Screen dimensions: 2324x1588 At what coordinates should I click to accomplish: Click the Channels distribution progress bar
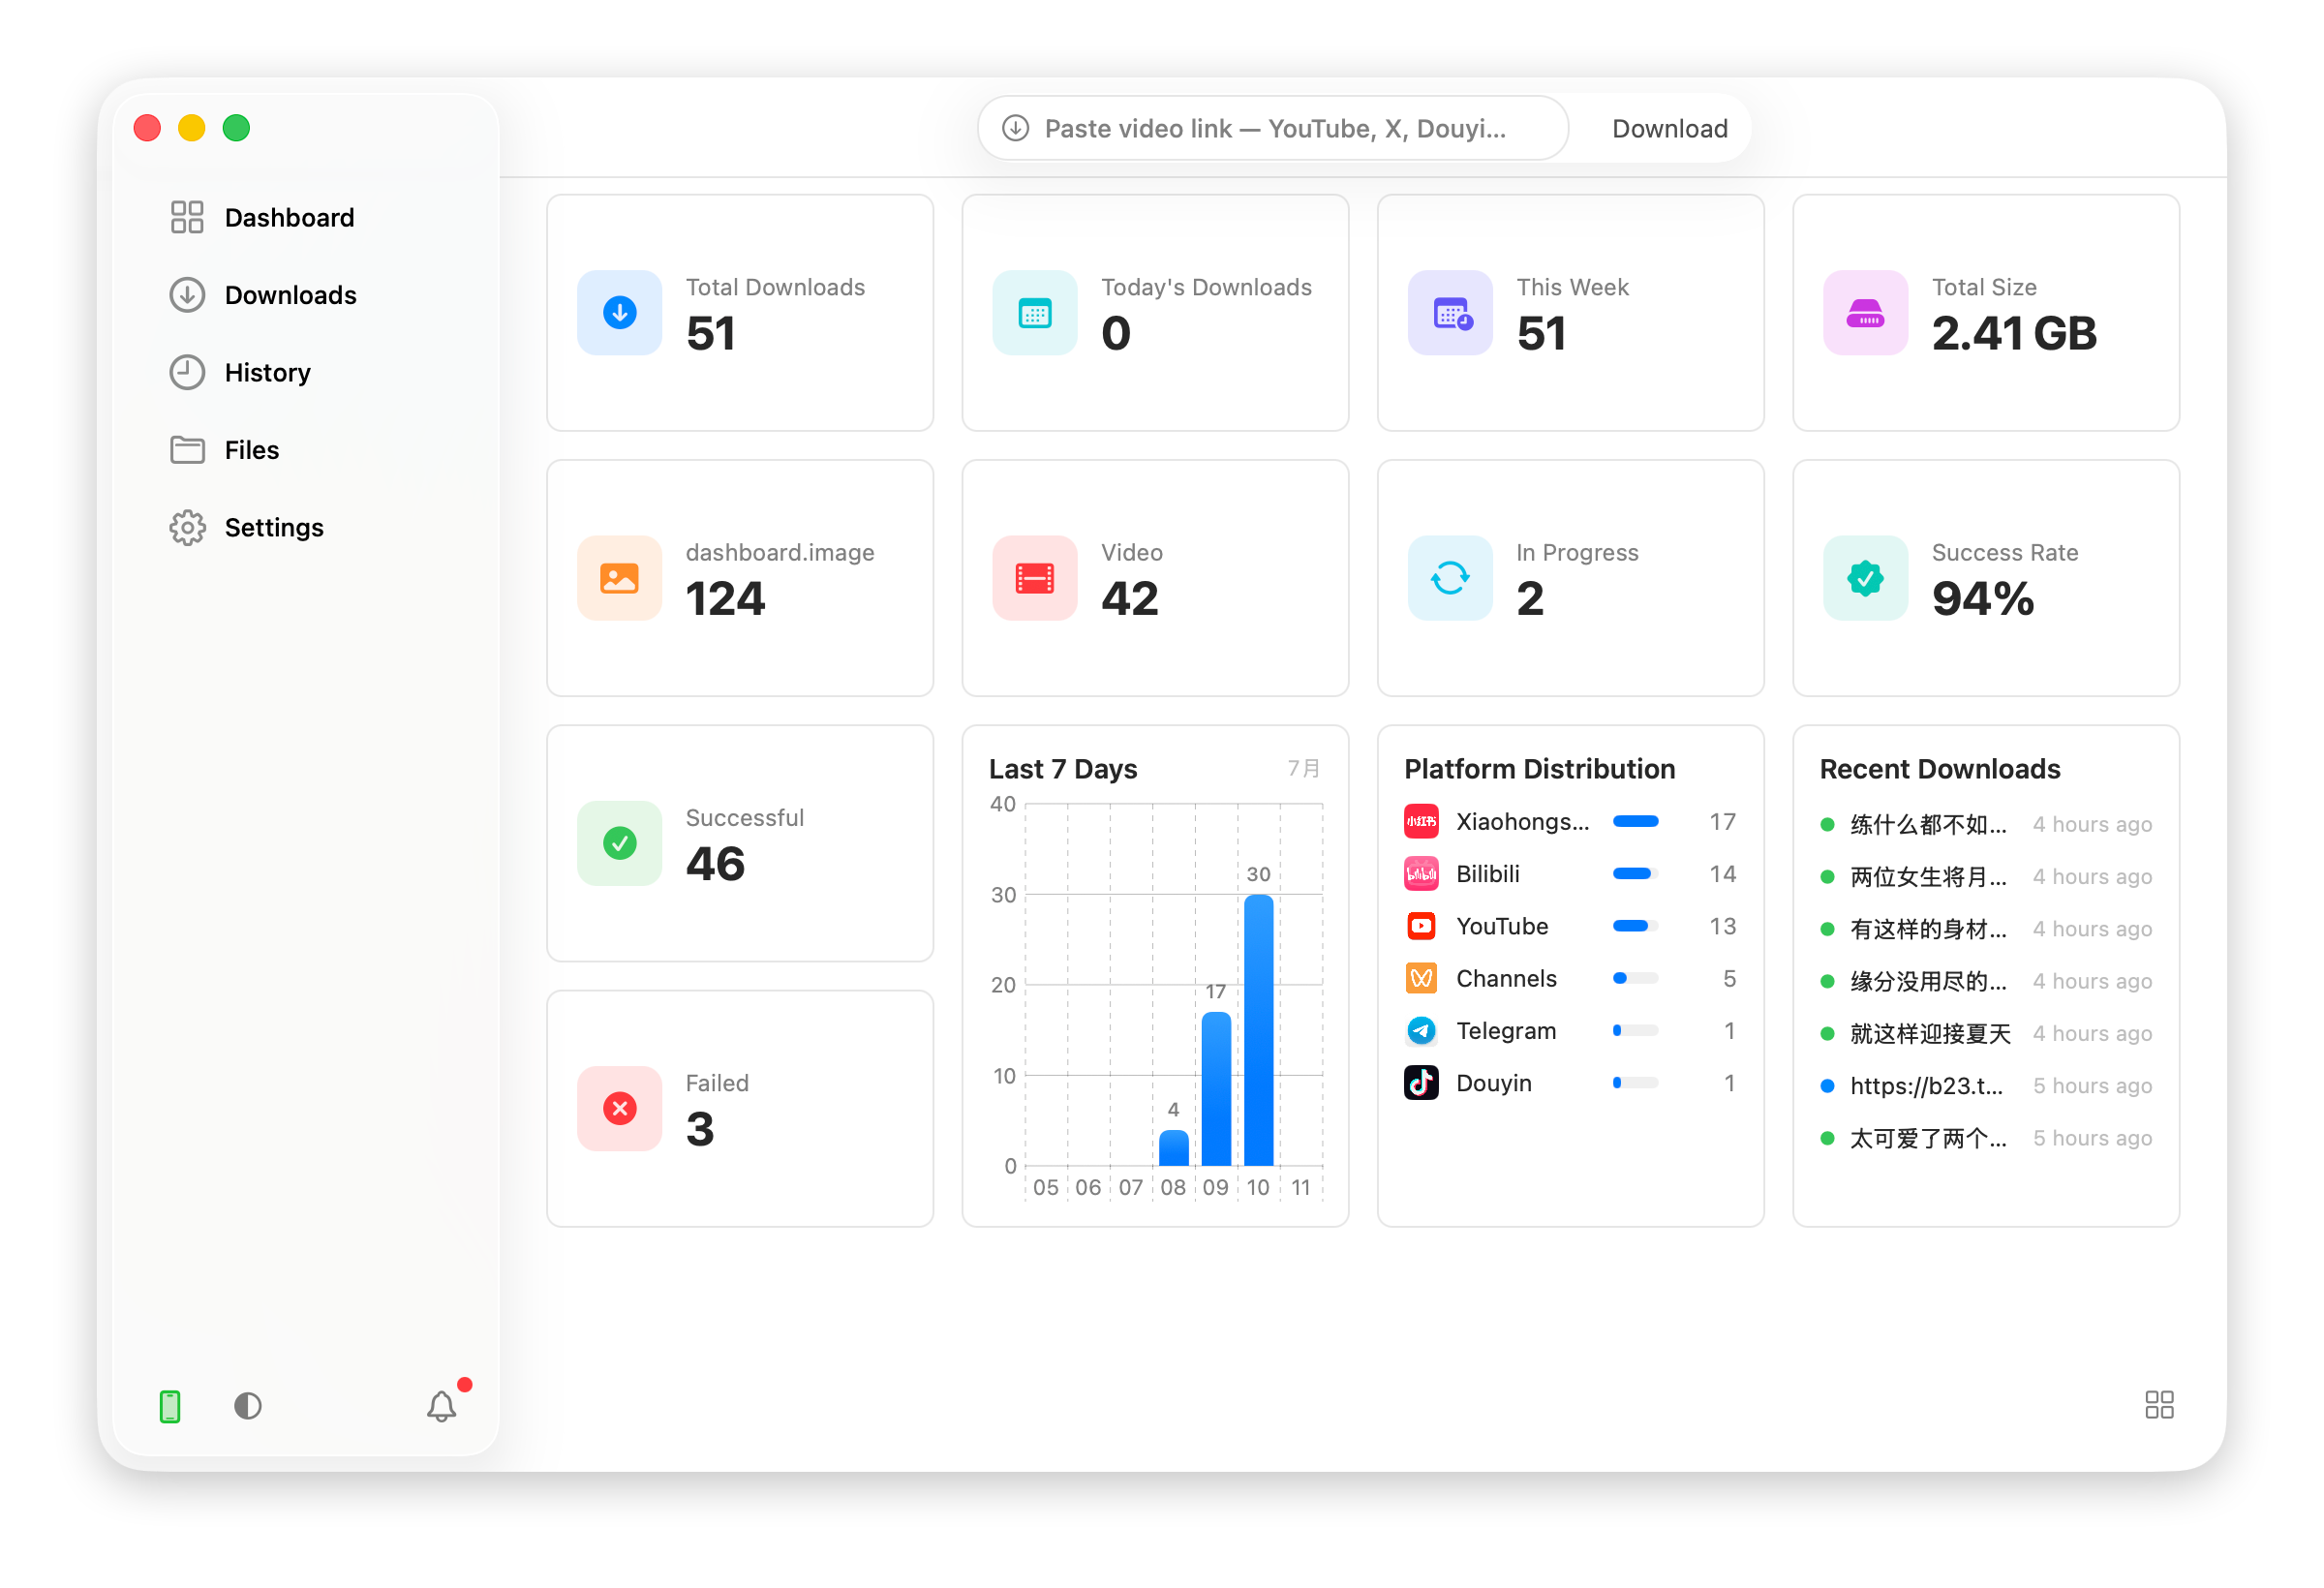[1635, 978]
